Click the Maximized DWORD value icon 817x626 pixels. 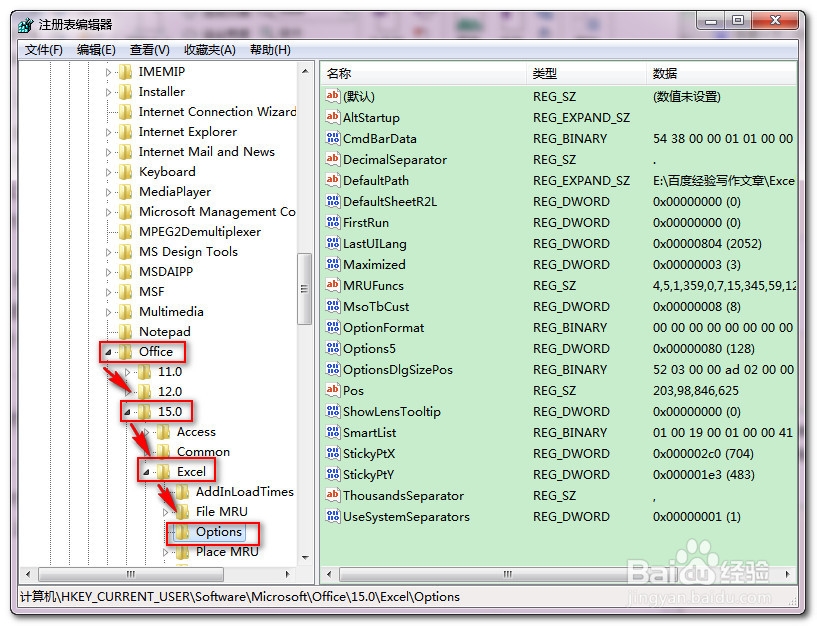click(332, 264)
